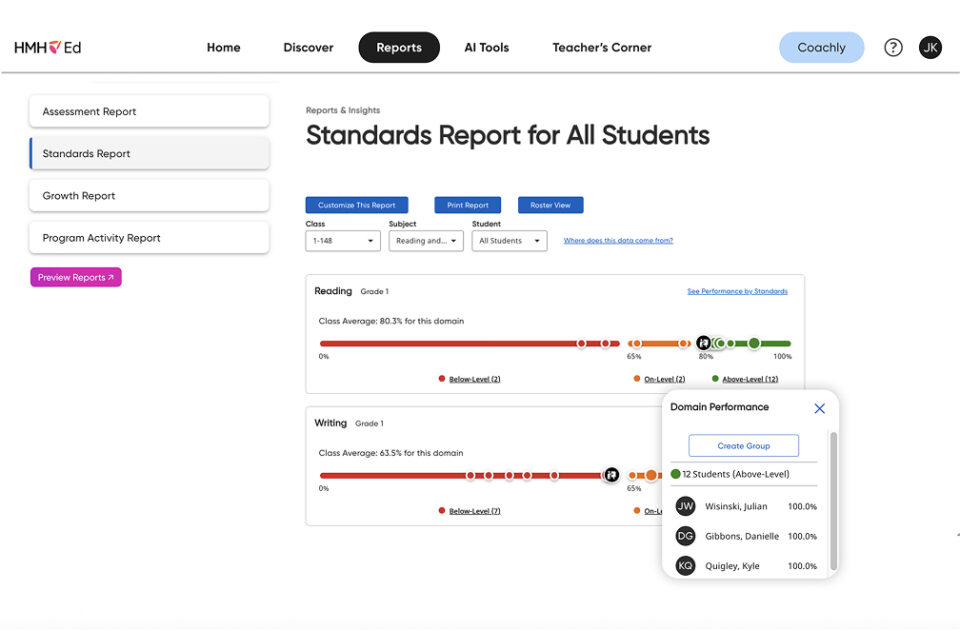960x630 pixels.
Task: Click Below-Level (2) link under Reading
Action: click(x=474, y=380)
